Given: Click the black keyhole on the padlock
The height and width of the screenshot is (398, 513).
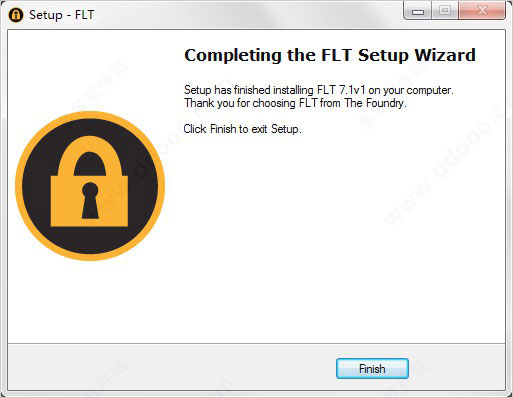Looking at the screenshot, I should (90, 200).
